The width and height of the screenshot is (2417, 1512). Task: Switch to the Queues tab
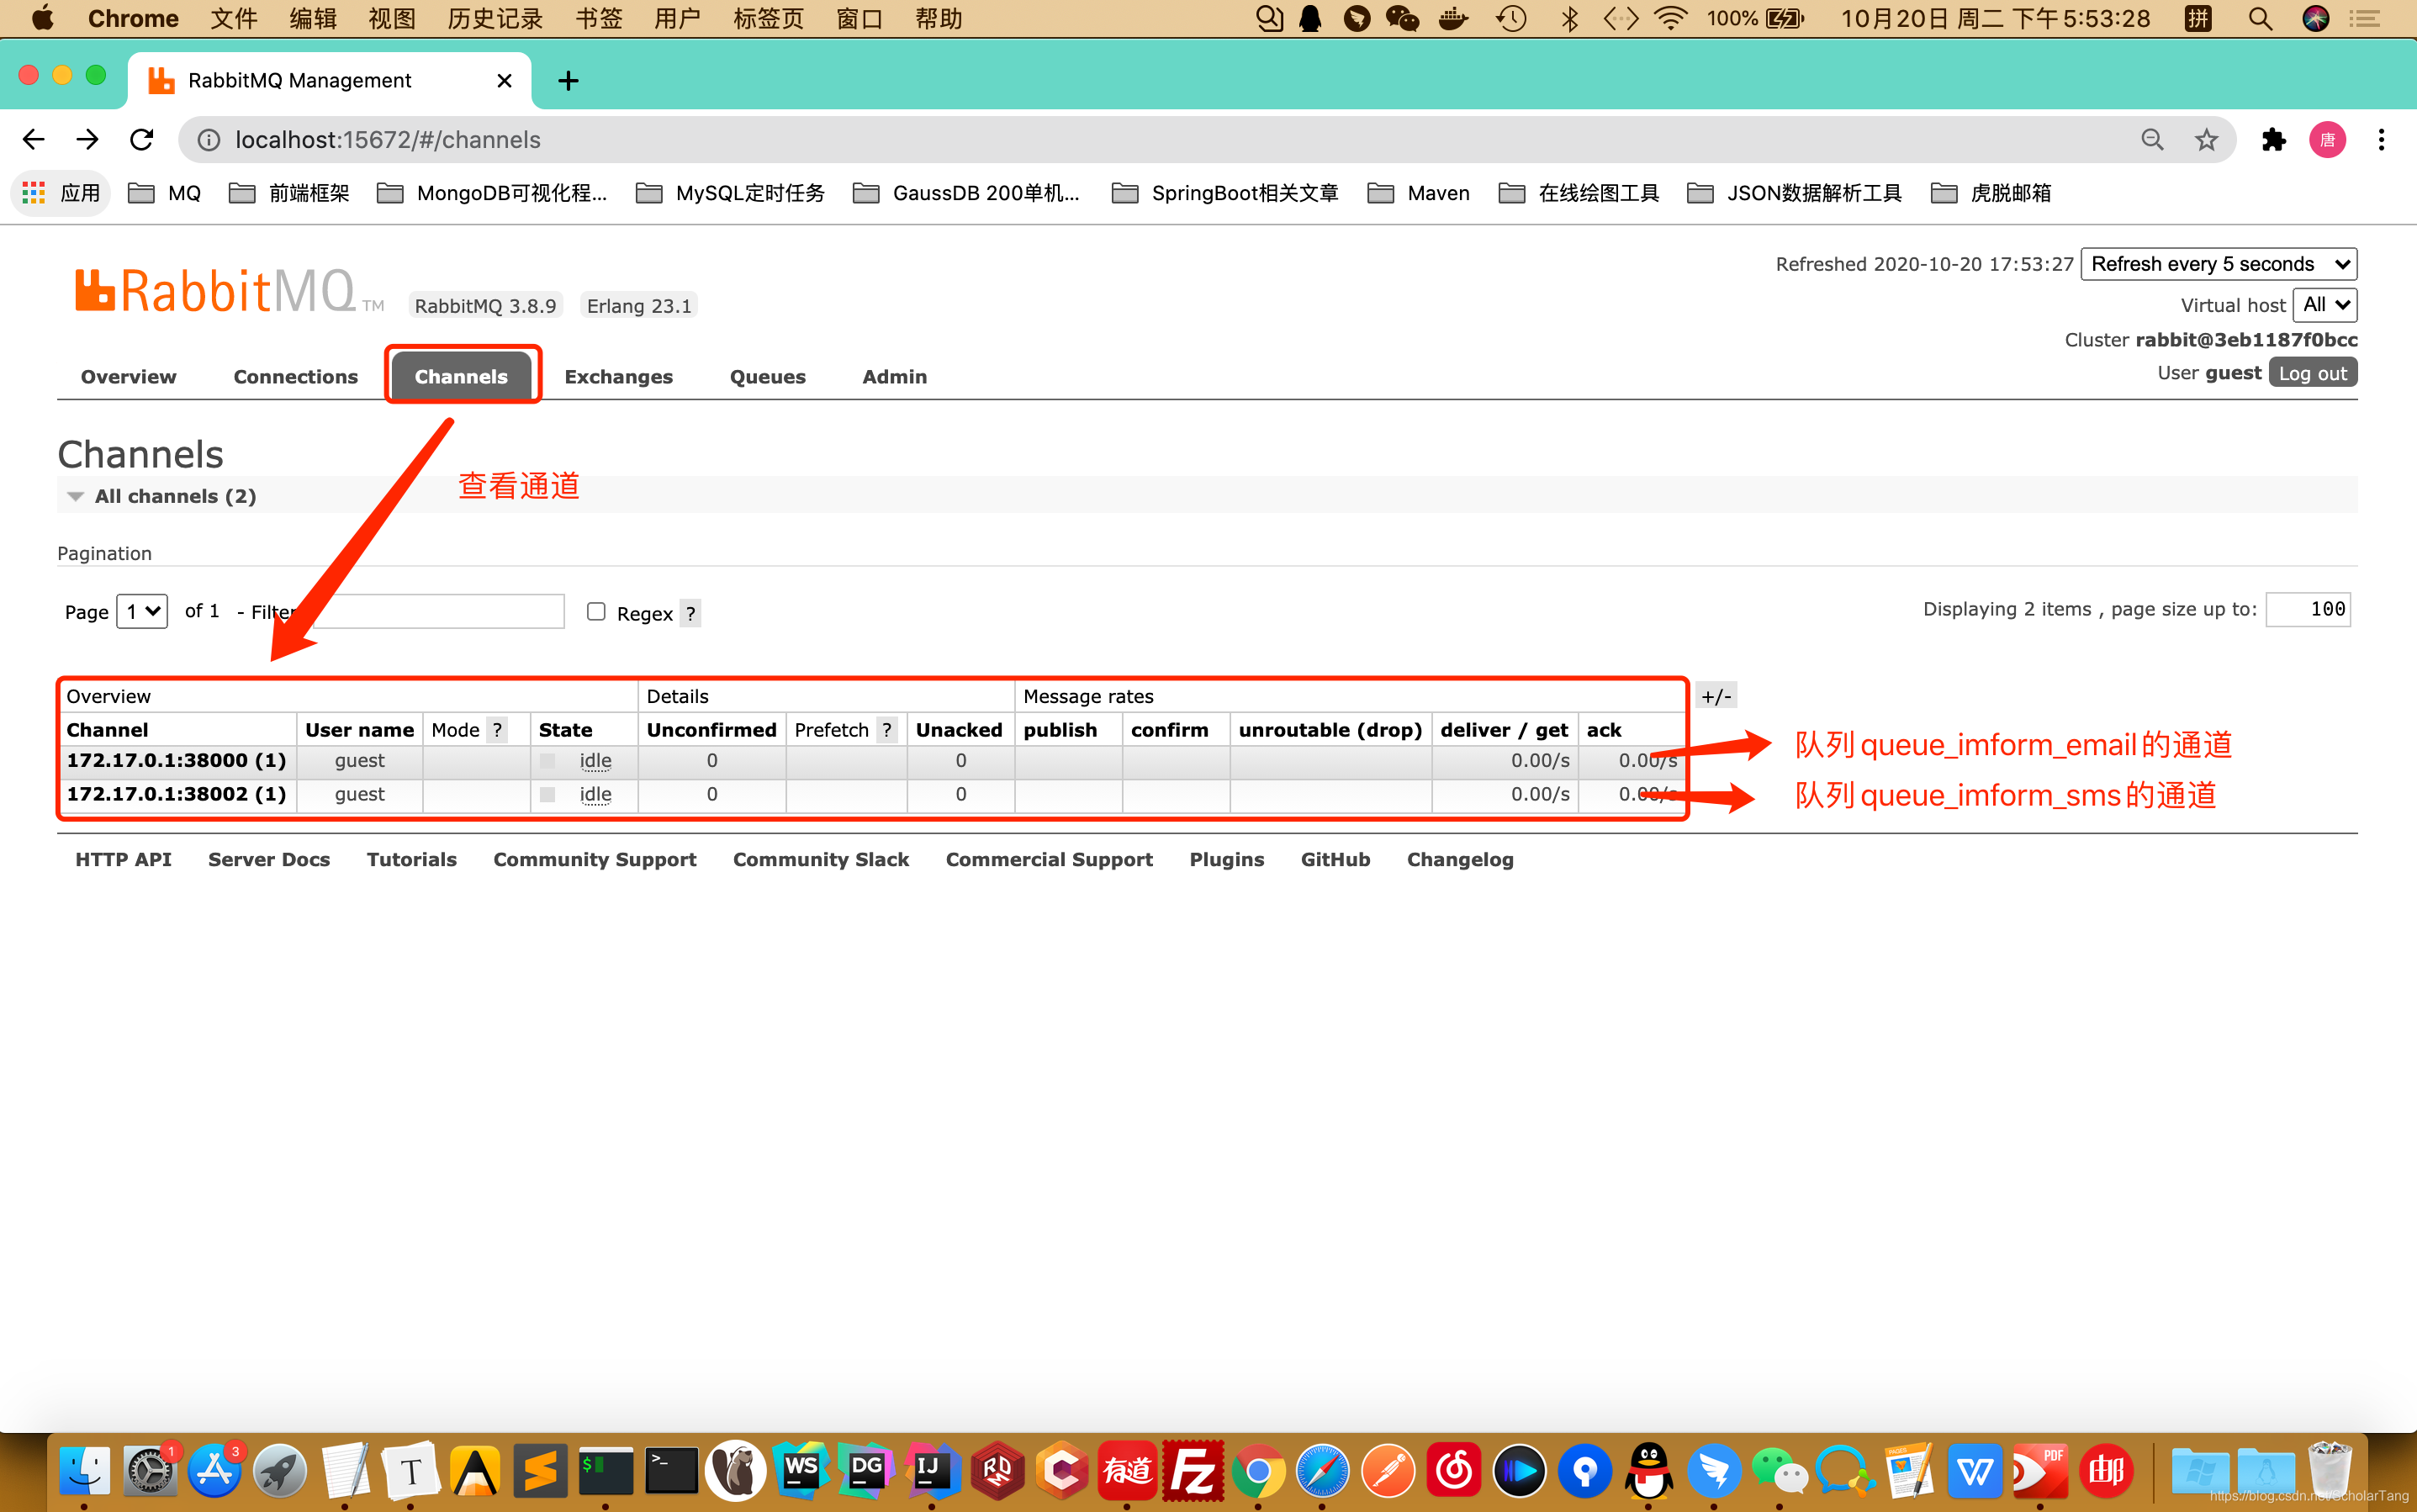(x=767, y=377)
